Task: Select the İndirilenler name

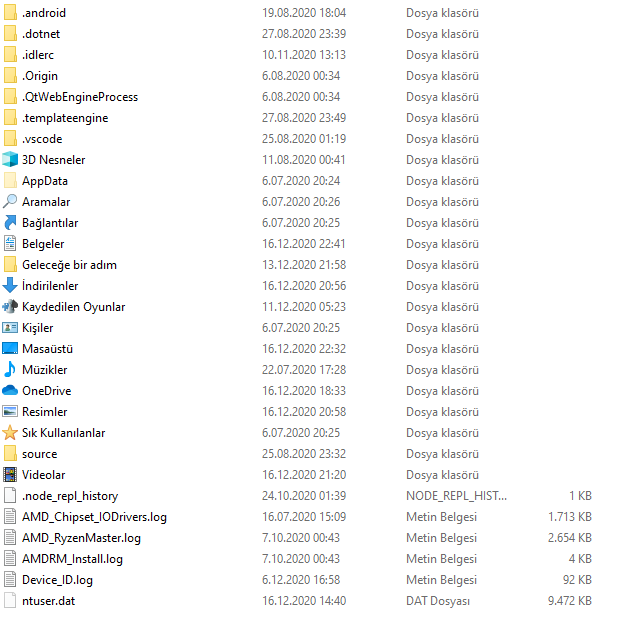Action: 50,286
